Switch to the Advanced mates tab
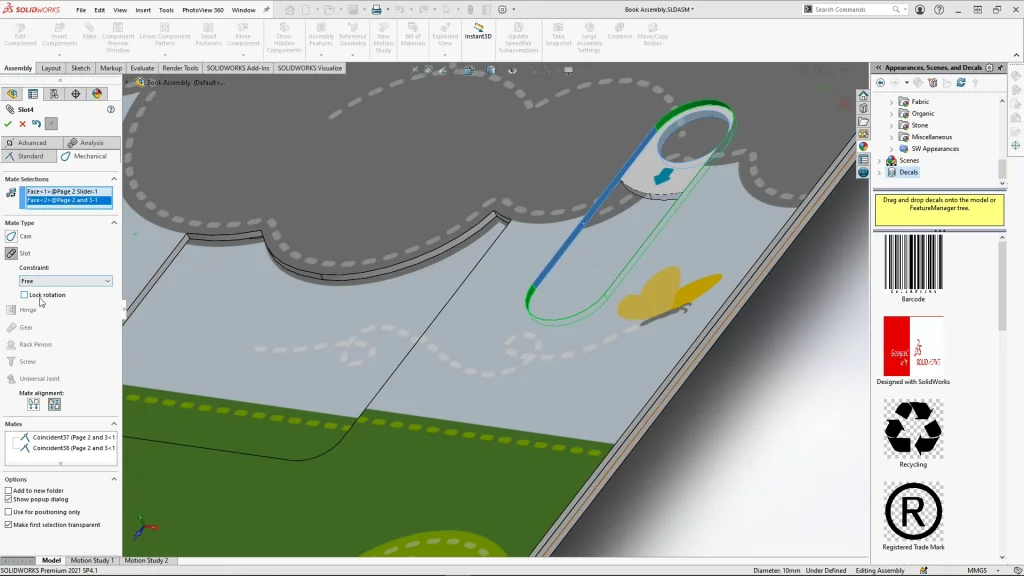 (31, 143)
